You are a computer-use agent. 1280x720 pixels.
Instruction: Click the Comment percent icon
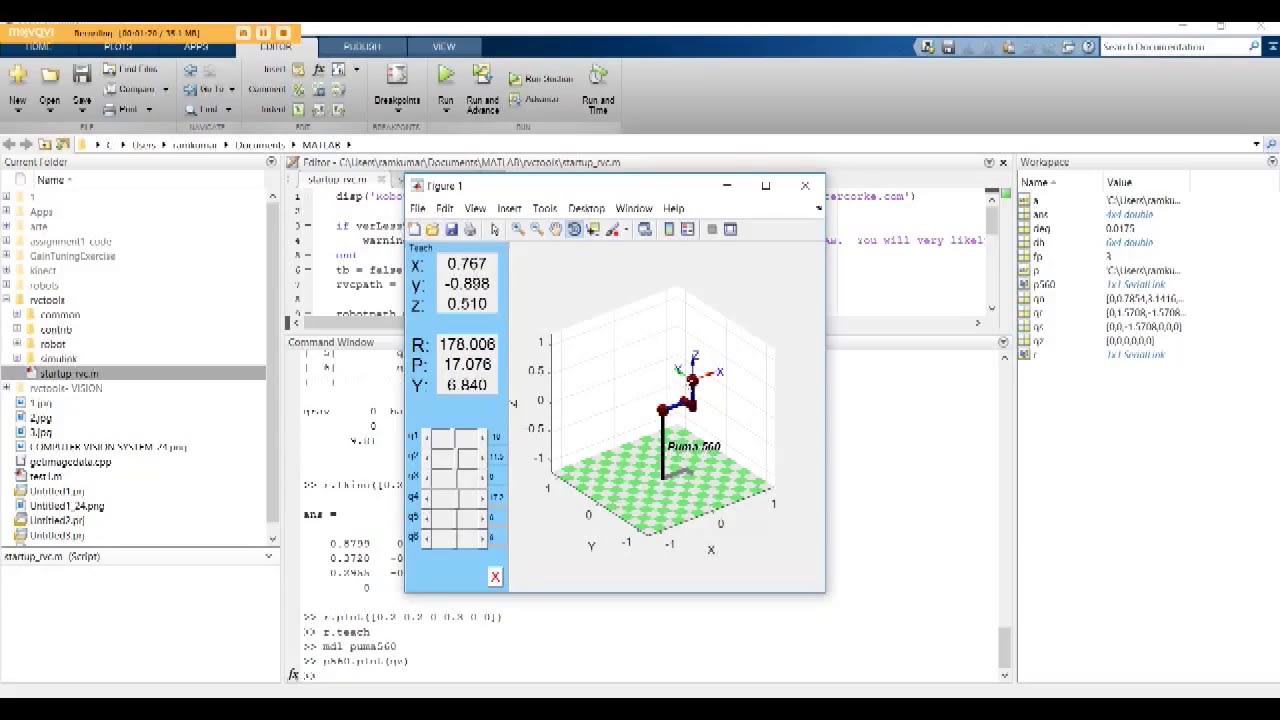pyautogui.click(x=299, y=89)
